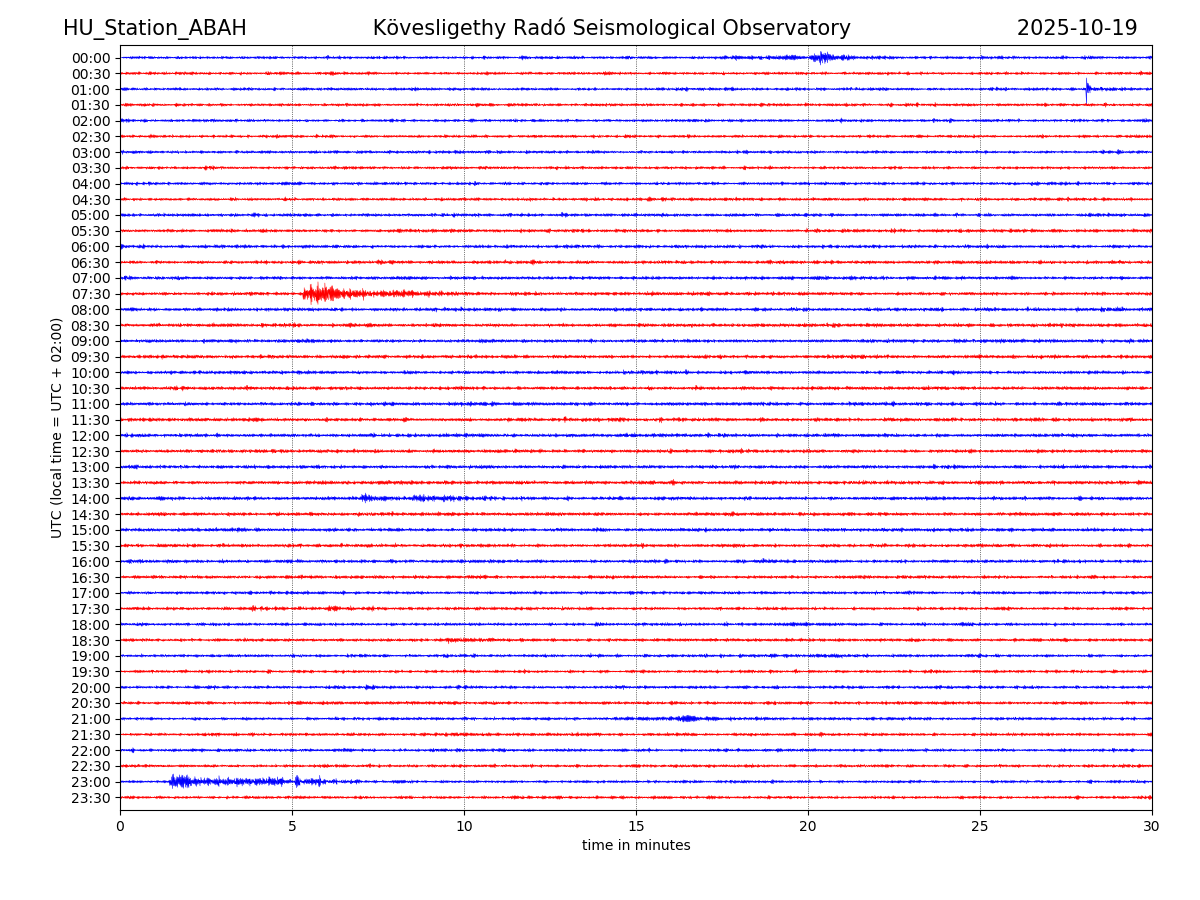Click the 30 tick on the minutes axis
1200x900 pixels.
point(1151,826)
